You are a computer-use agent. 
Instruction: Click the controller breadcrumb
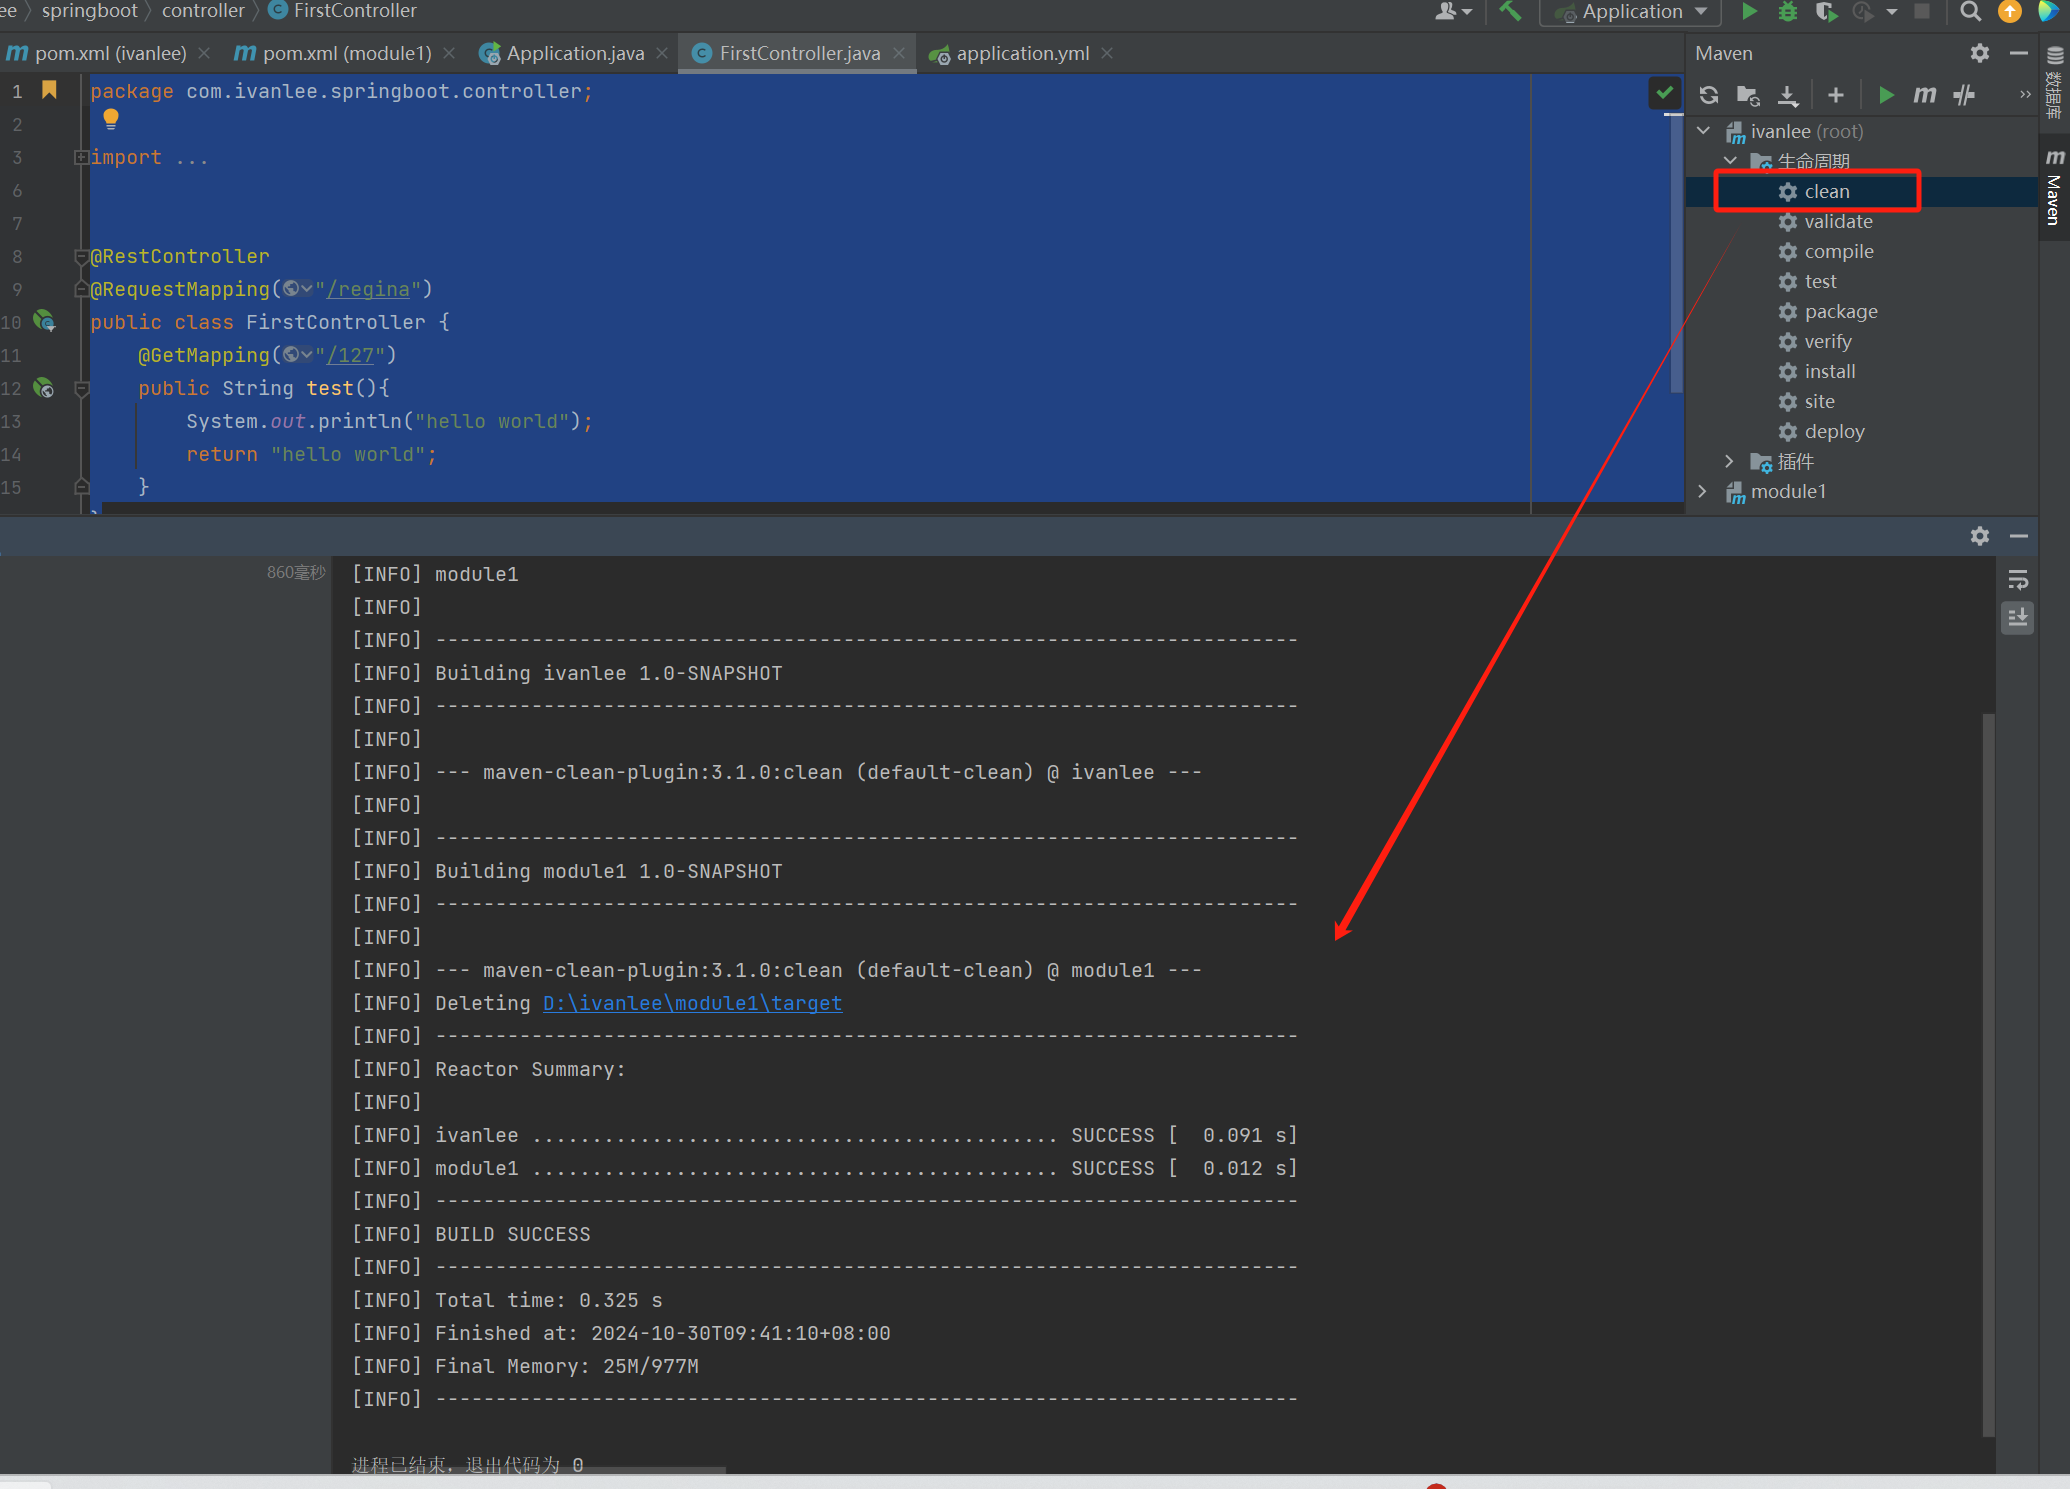203,11
